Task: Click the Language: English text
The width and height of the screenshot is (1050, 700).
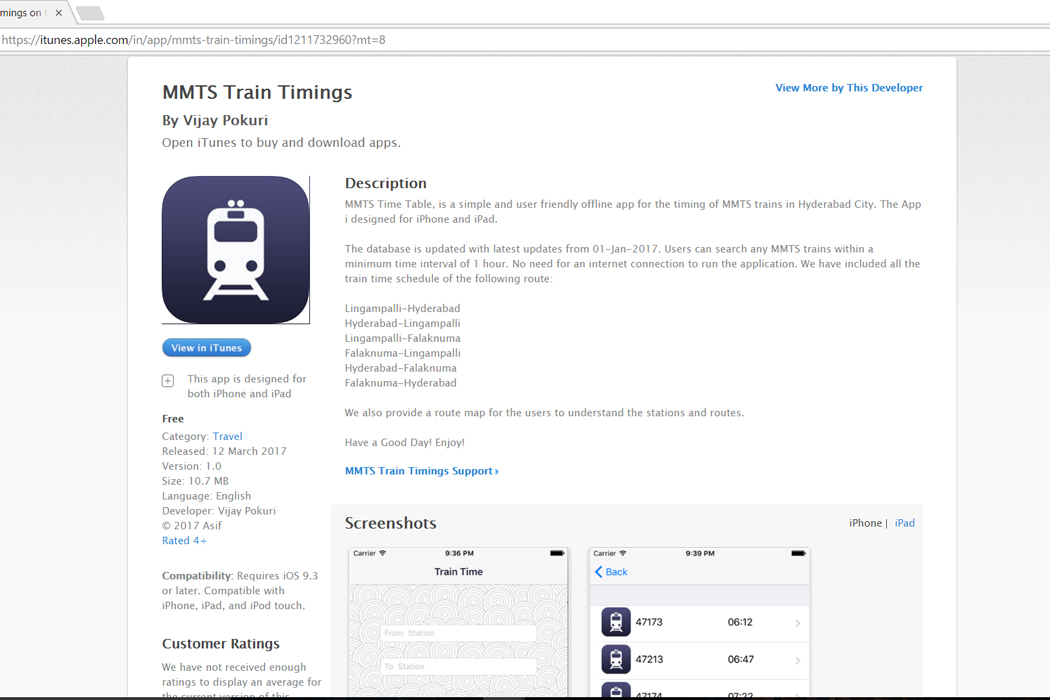Action: coord(206,496)
